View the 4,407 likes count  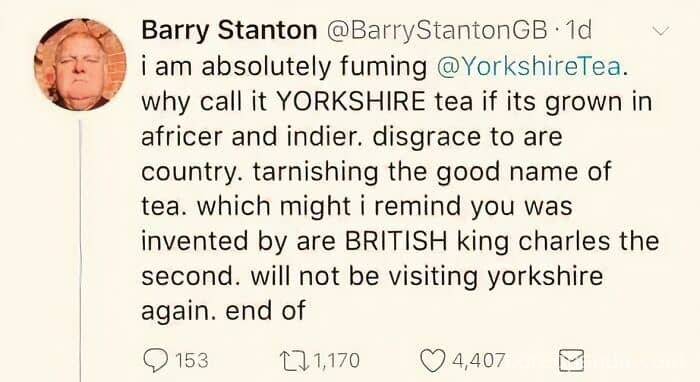[479, 361]
